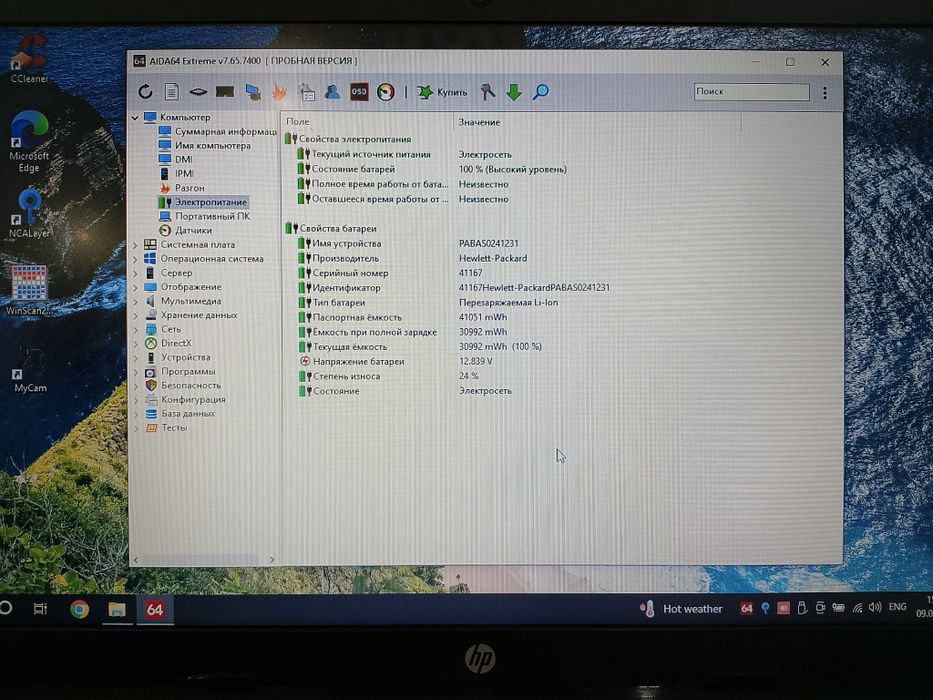The height and width of the screenshot is (700, 933).
Task: Expand the Сеть node
Action: point(135,329)
